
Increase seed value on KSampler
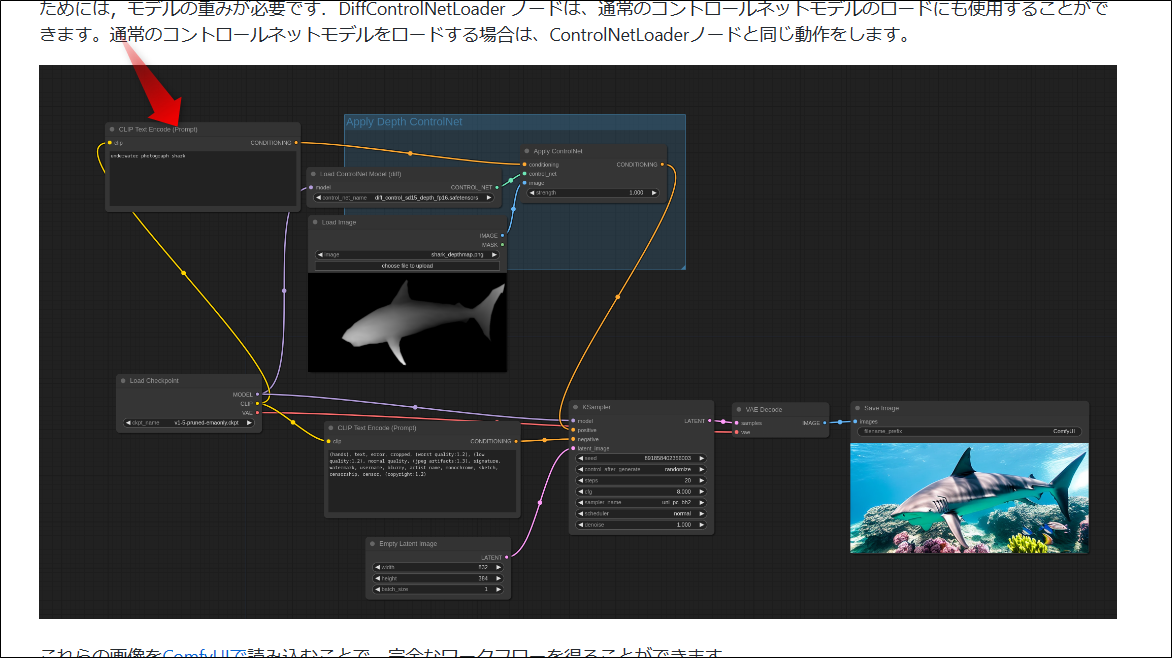[x=701, y=458]
